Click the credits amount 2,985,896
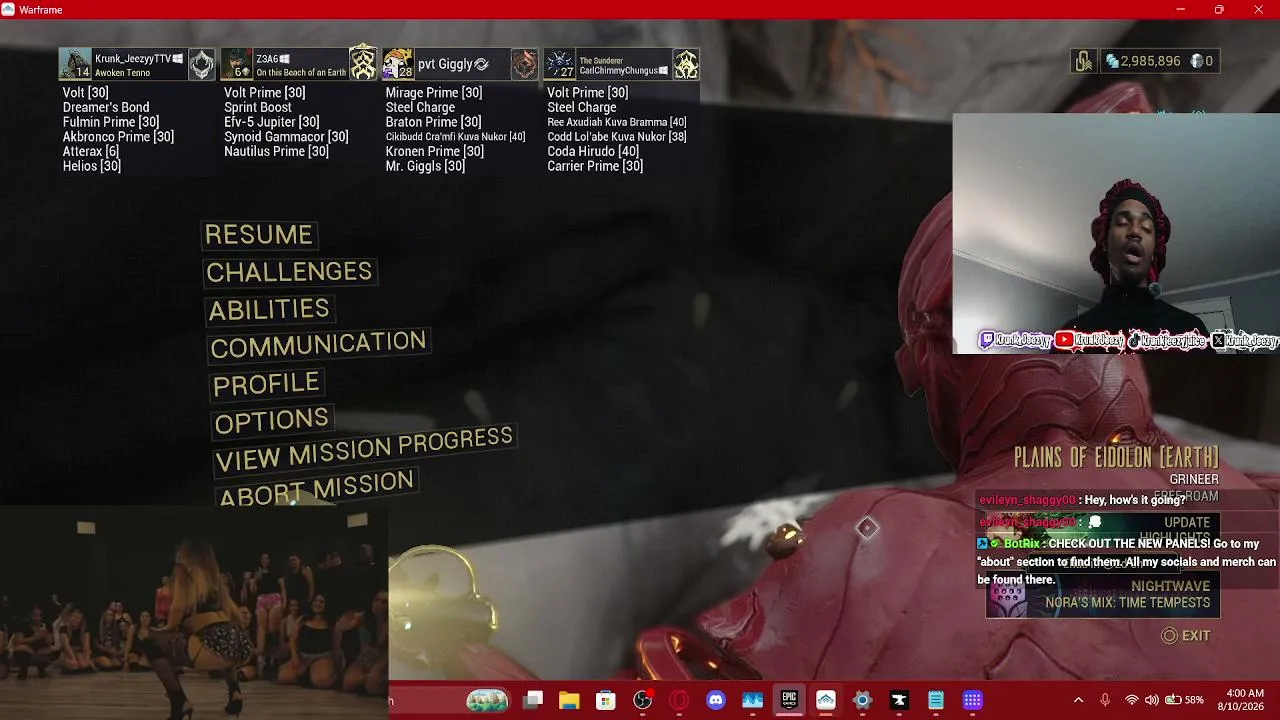Image resolution: width=1280 pixels, height=720 pixels. coord(1151,61)
